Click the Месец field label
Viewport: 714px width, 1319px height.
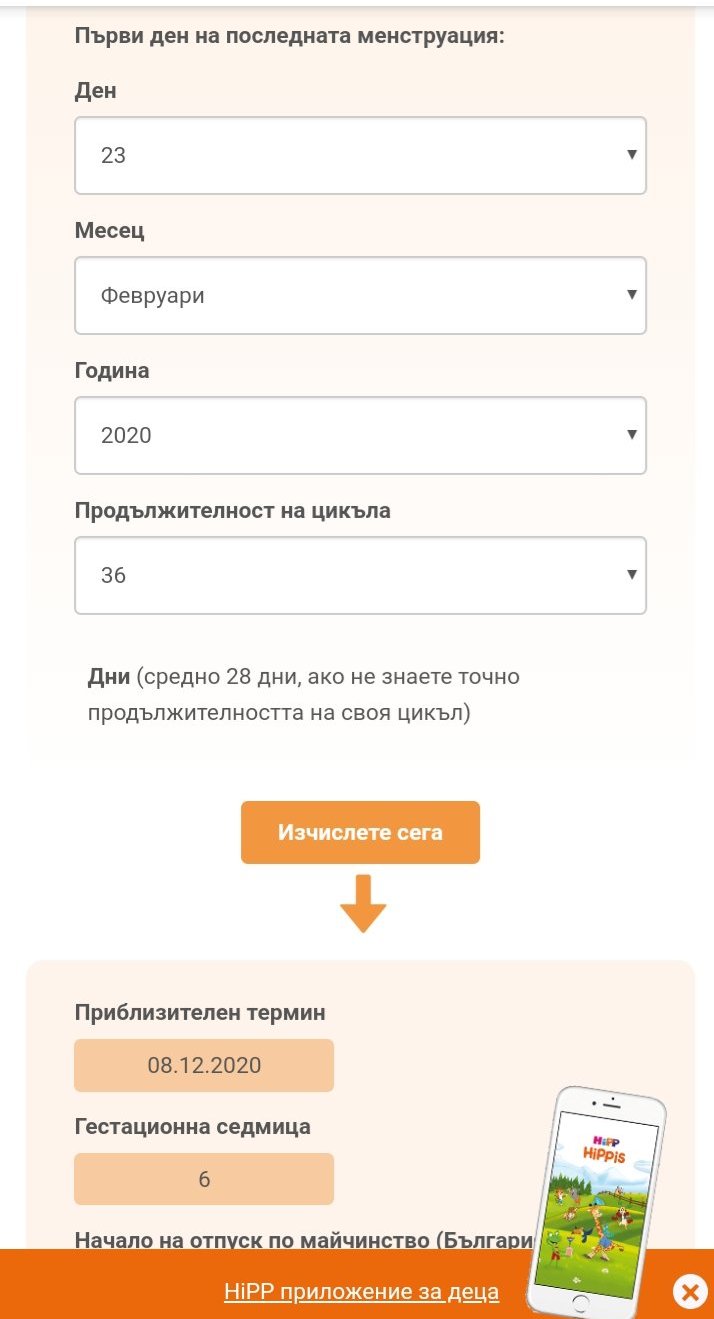pos(110,231)
